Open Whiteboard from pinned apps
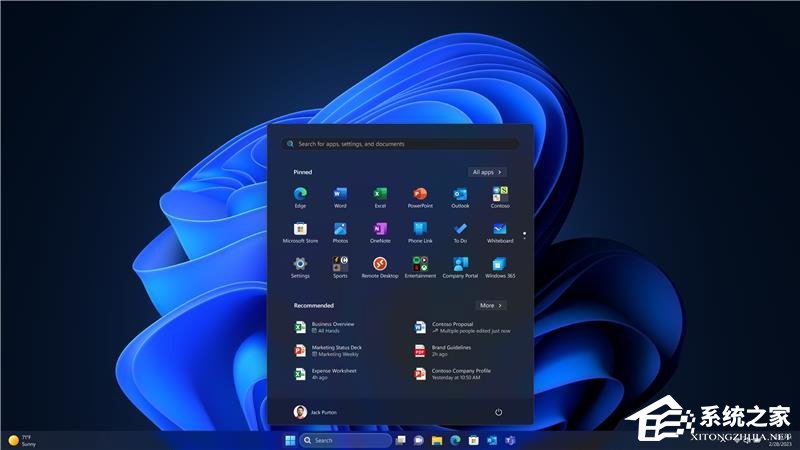 pos(500,233)
